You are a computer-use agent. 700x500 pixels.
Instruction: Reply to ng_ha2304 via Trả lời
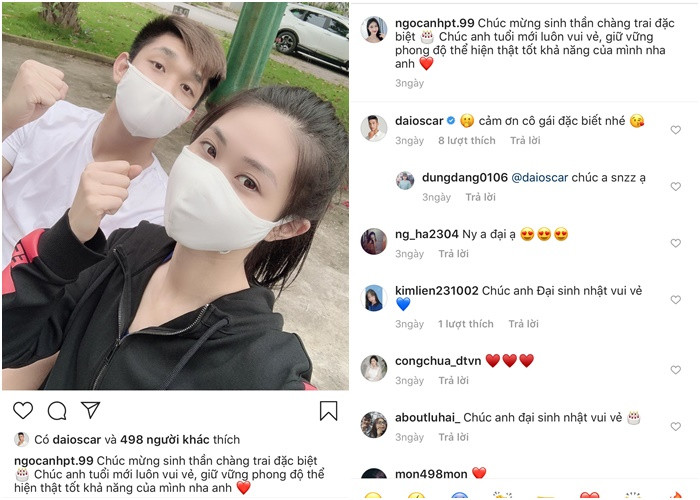point(454,254)
